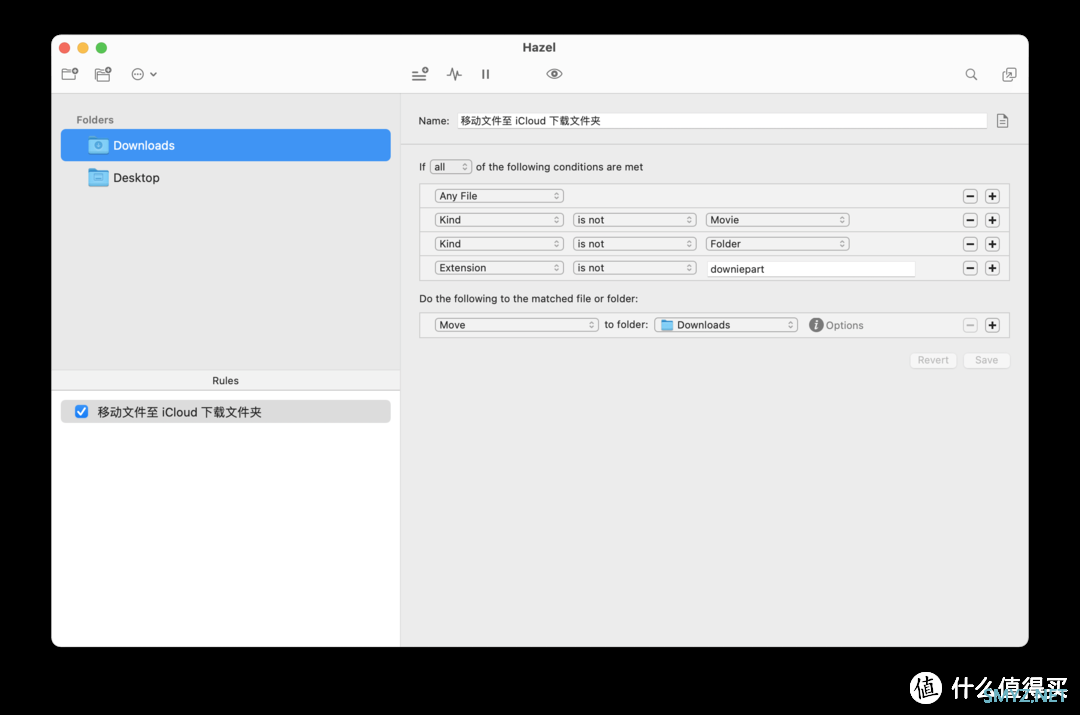Screen dimensions: 1080x715
Task: Open the Folder kind dropdown
Action: pyautogui.click(x=778, y=244)
